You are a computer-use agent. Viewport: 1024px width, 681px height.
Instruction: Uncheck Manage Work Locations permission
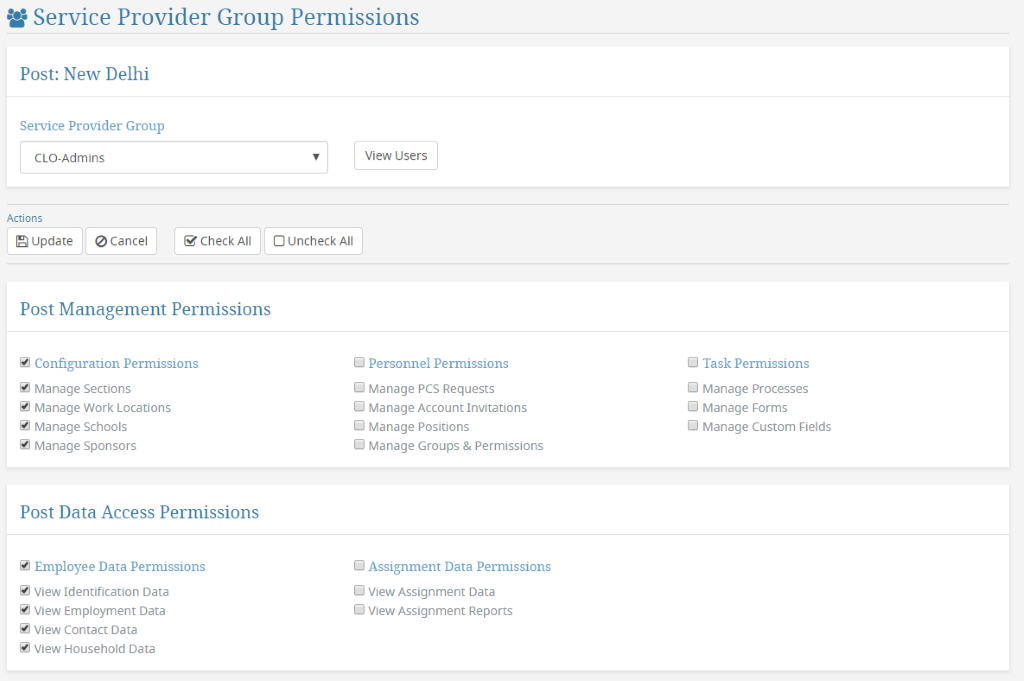pos(25,407)
